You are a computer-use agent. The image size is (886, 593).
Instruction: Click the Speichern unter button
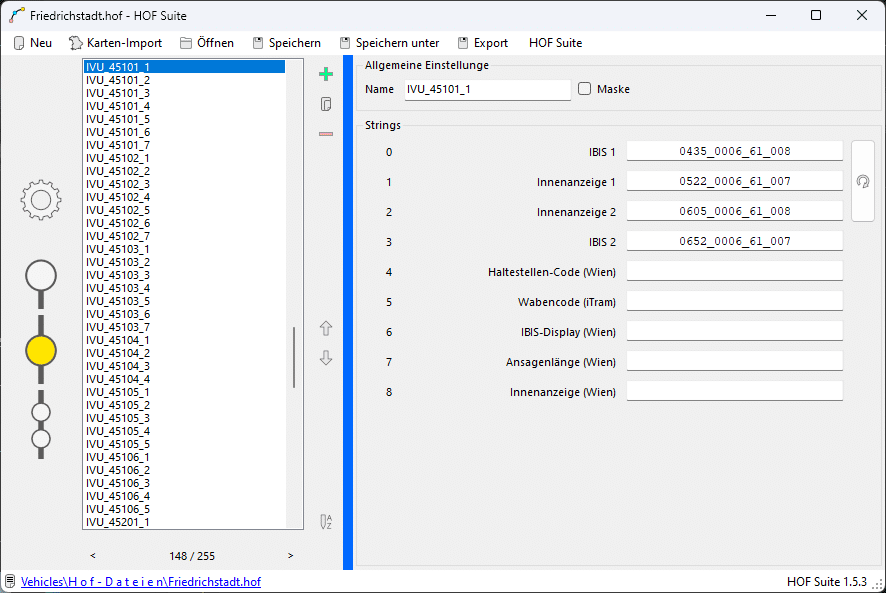click(389, 43)
